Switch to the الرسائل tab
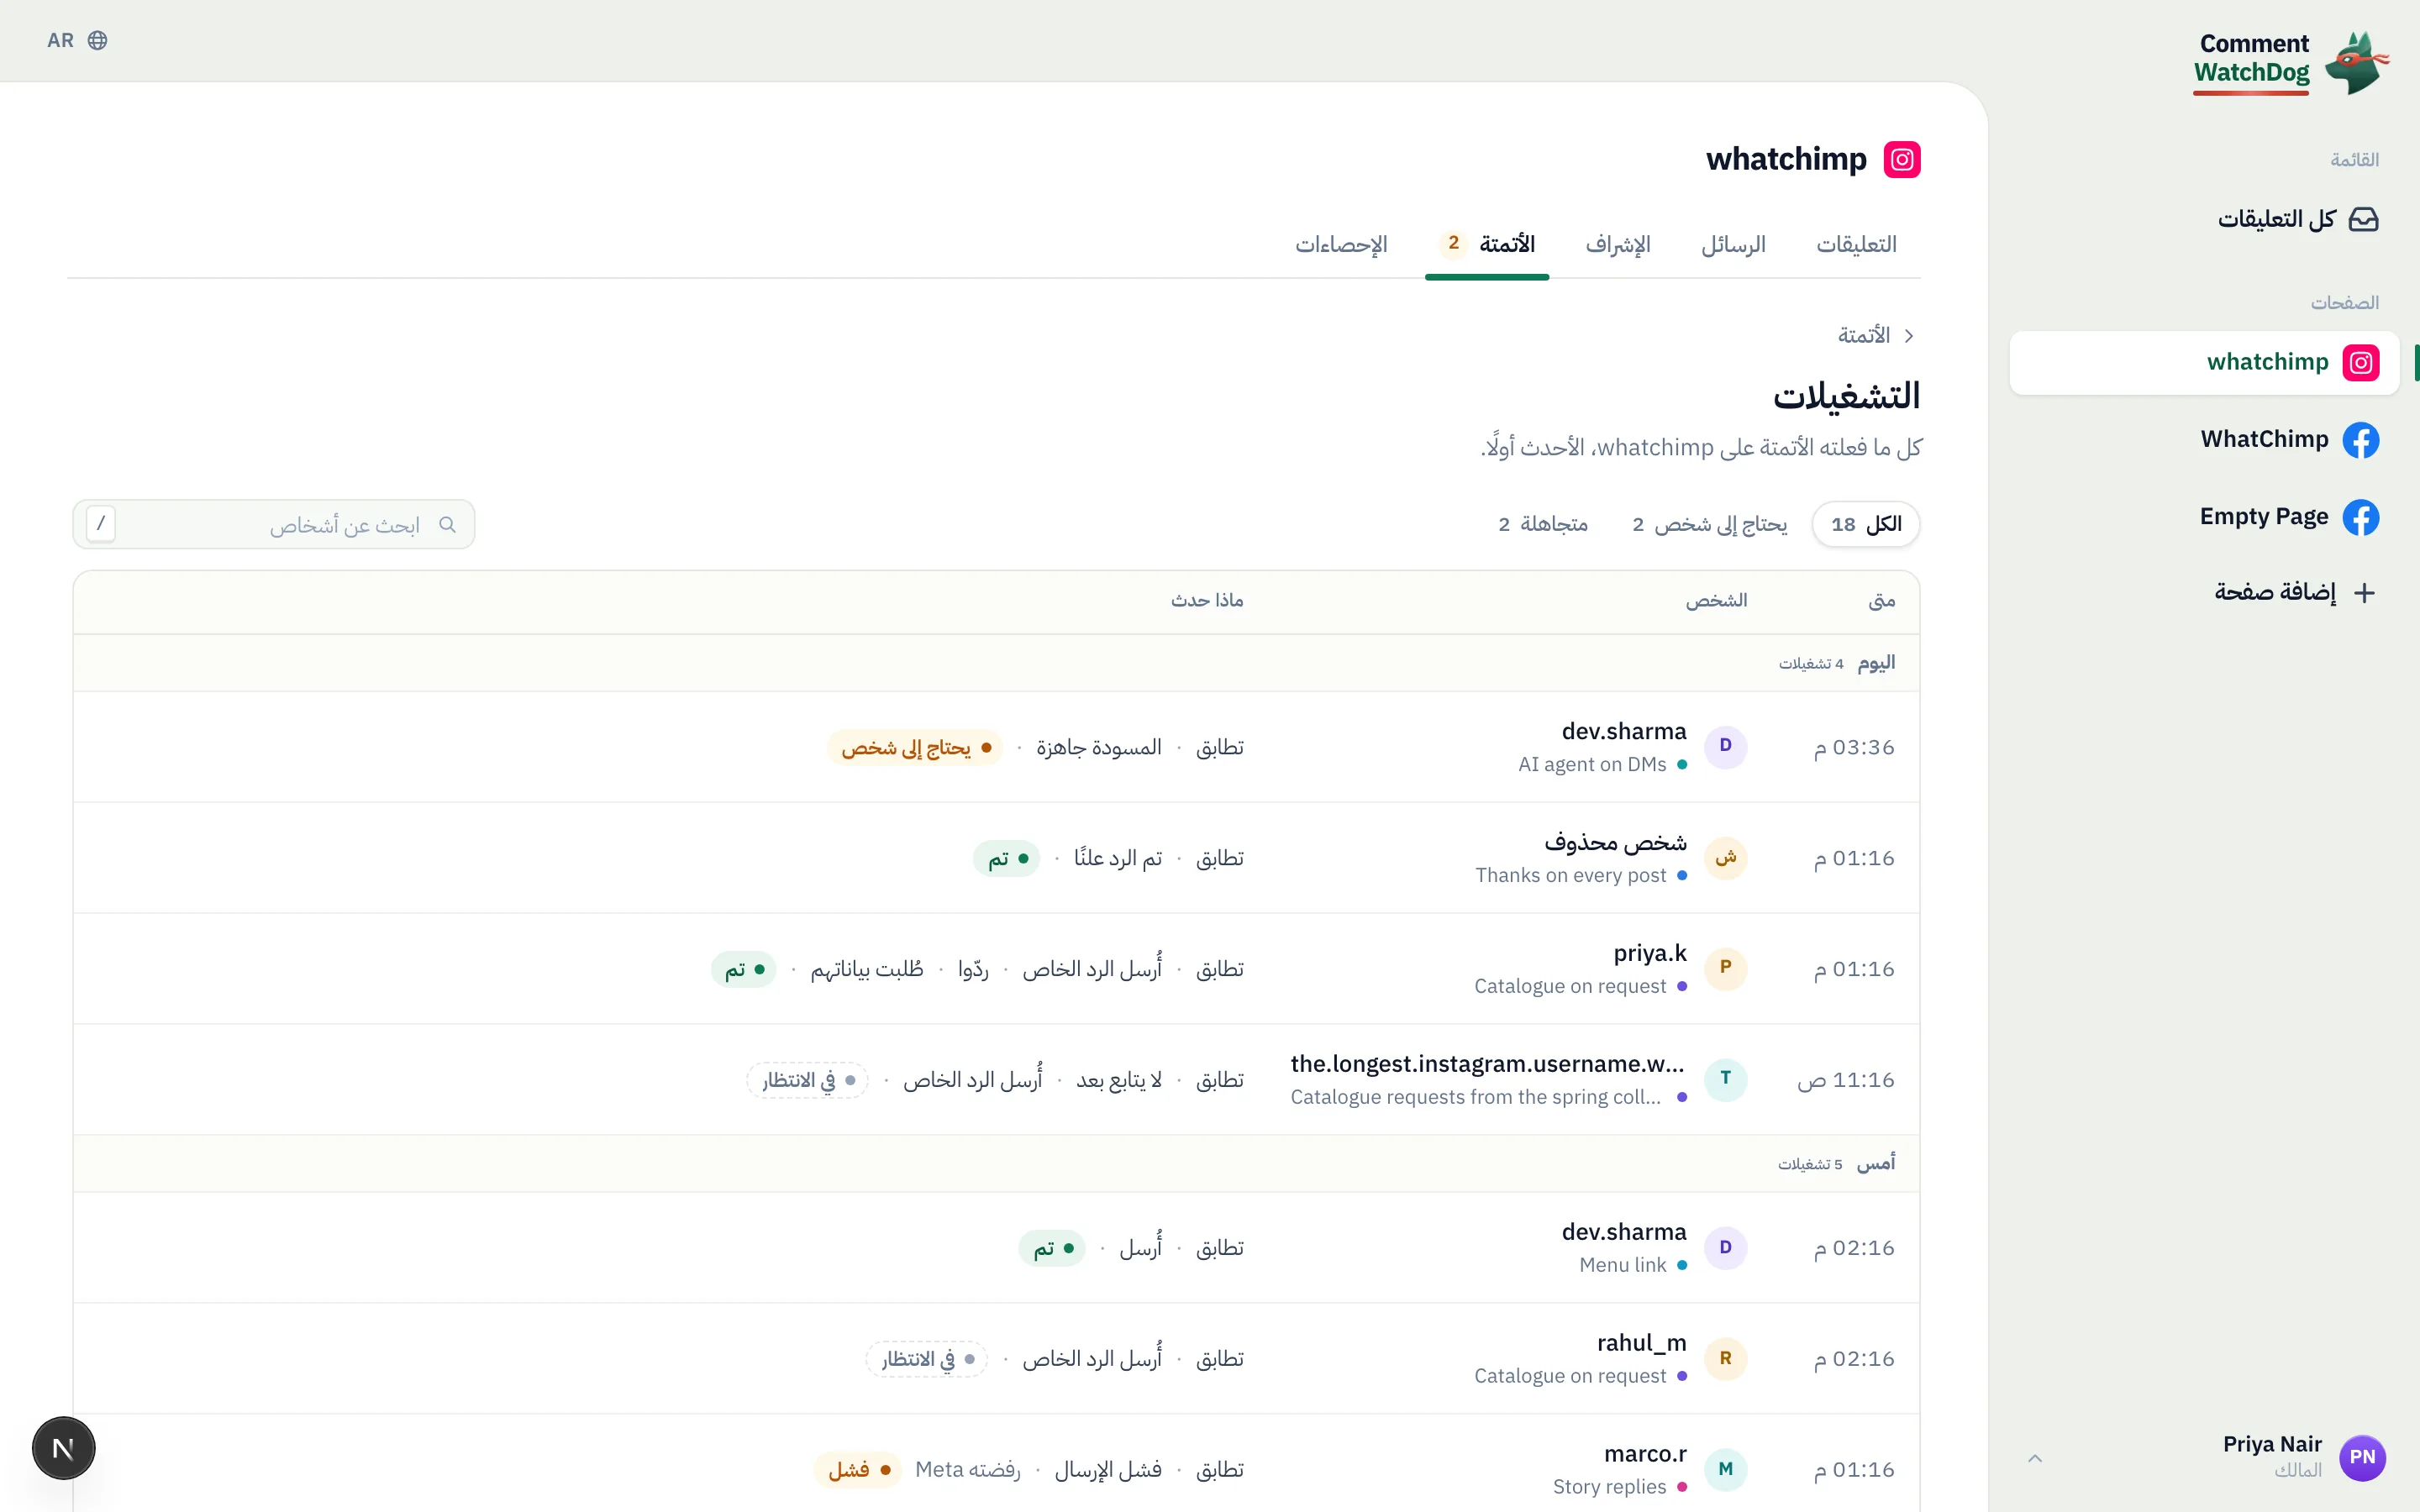This screenshot has width=2420, height=1512. click(x=1733, y=244)
